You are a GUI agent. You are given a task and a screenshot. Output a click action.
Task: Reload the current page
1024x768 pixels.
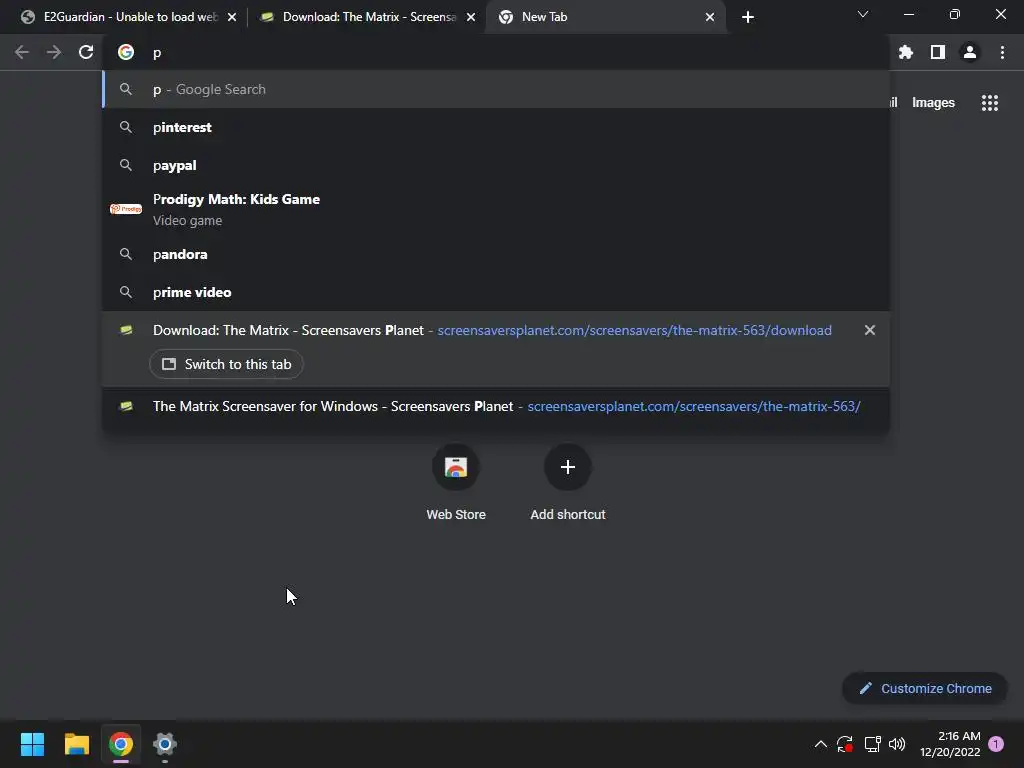point(86,52)
